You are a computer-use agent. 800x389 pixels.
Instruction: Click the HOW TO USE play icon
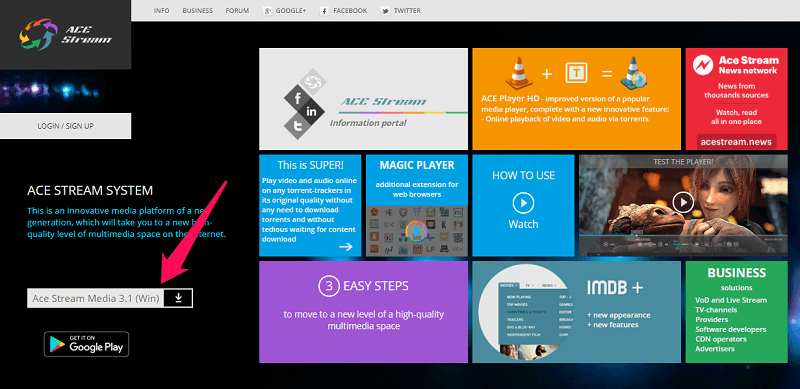click(x=523, y=203)
